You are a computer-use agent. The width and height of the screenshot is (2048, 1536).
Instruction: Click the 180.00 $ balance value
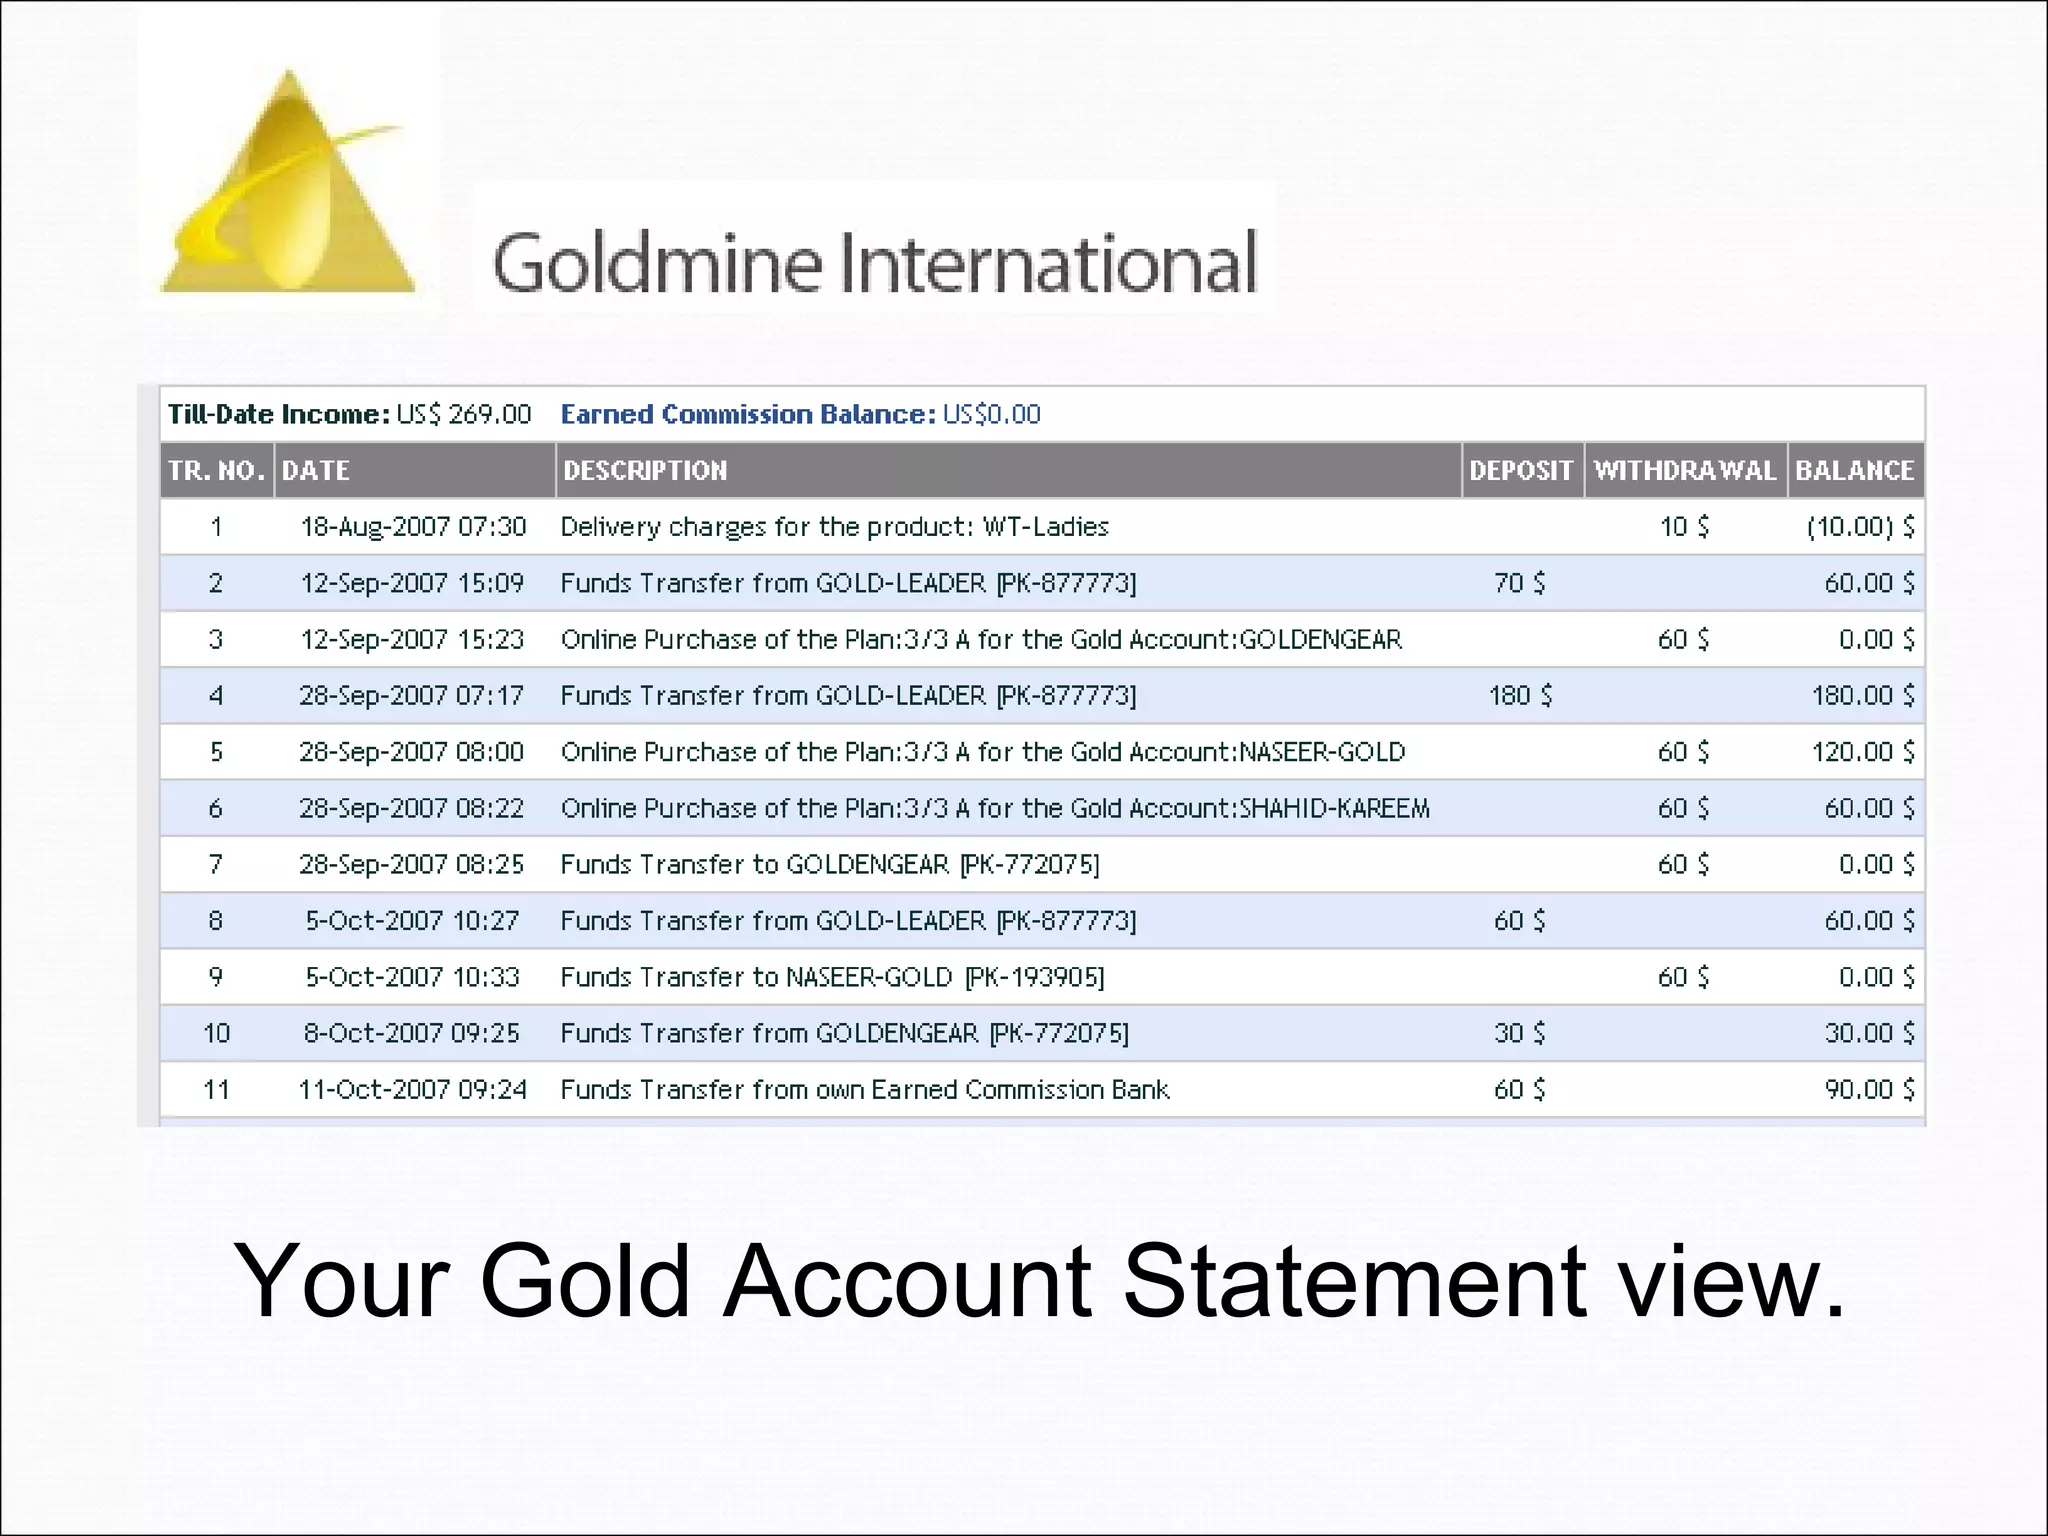[x=1863, y=695]
